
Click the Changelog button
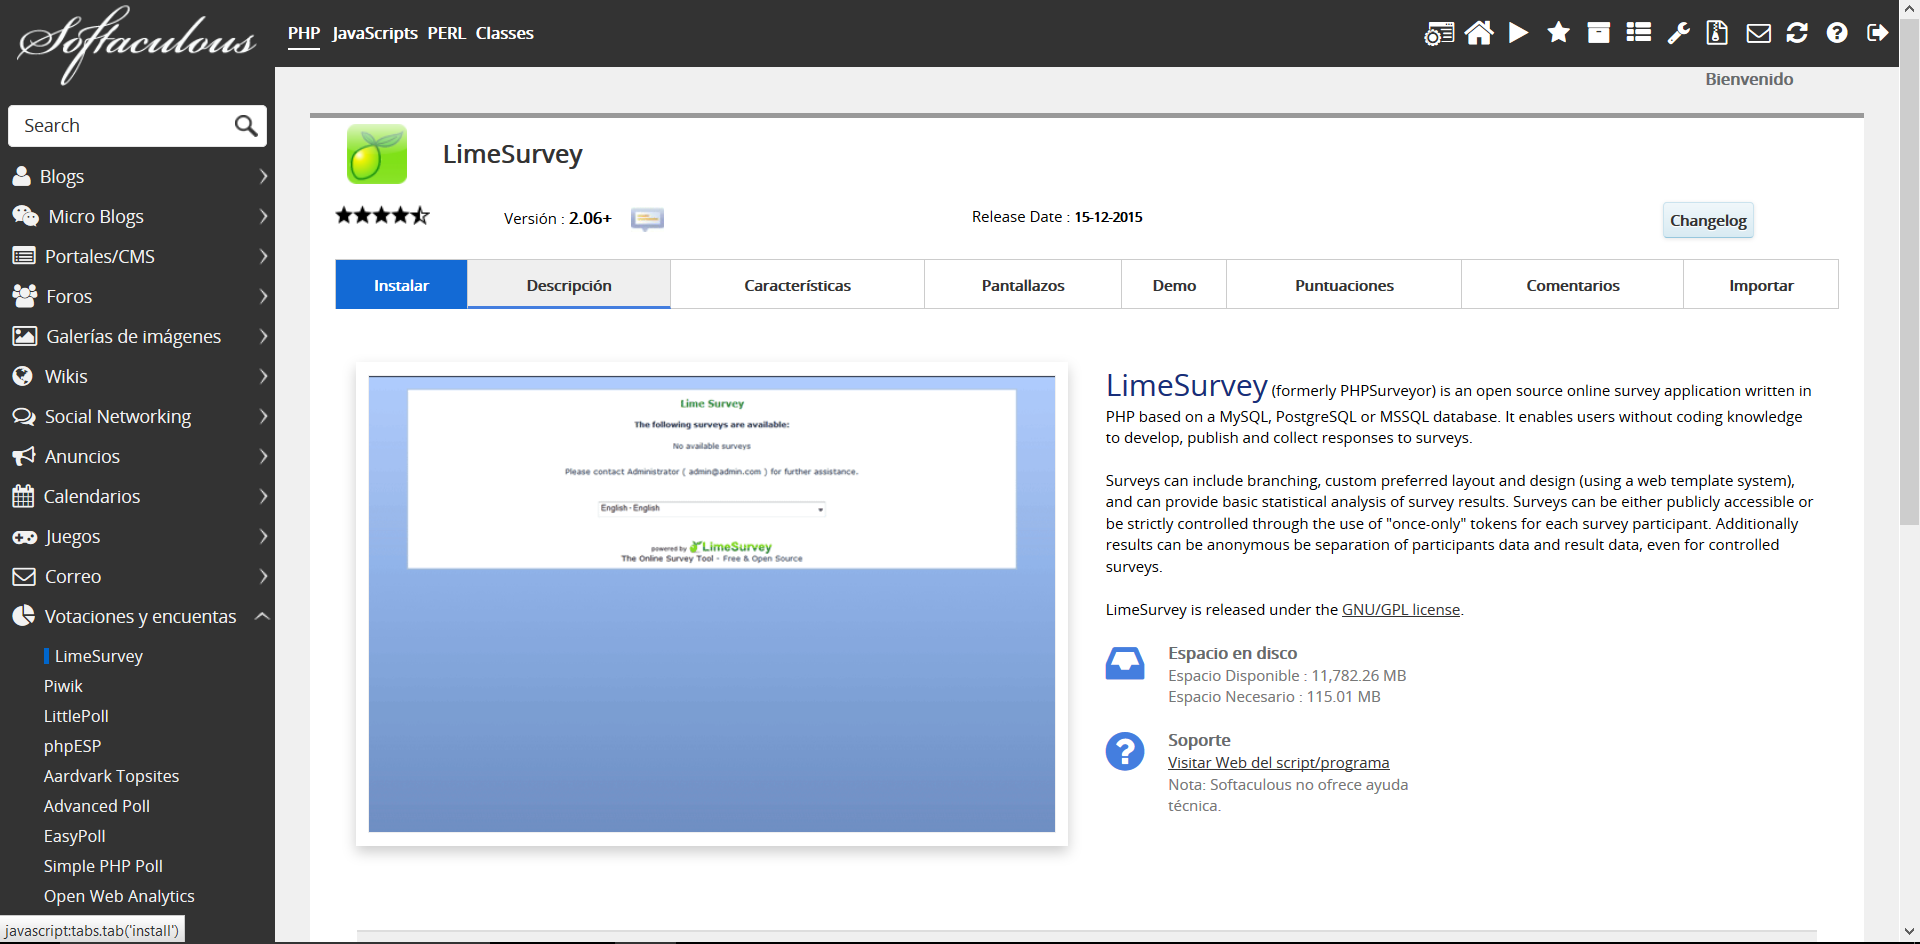1707,221
